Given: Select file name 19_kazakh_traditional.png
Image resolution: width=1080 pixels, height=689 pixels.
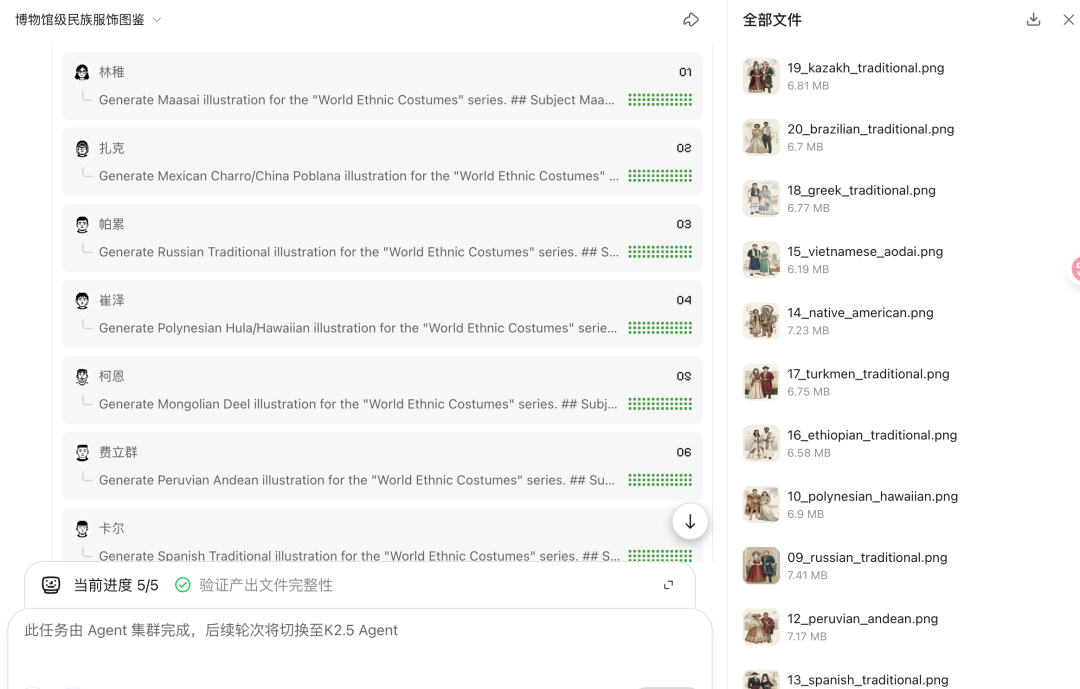Looking at the screenshot, I should coord(866,68).
